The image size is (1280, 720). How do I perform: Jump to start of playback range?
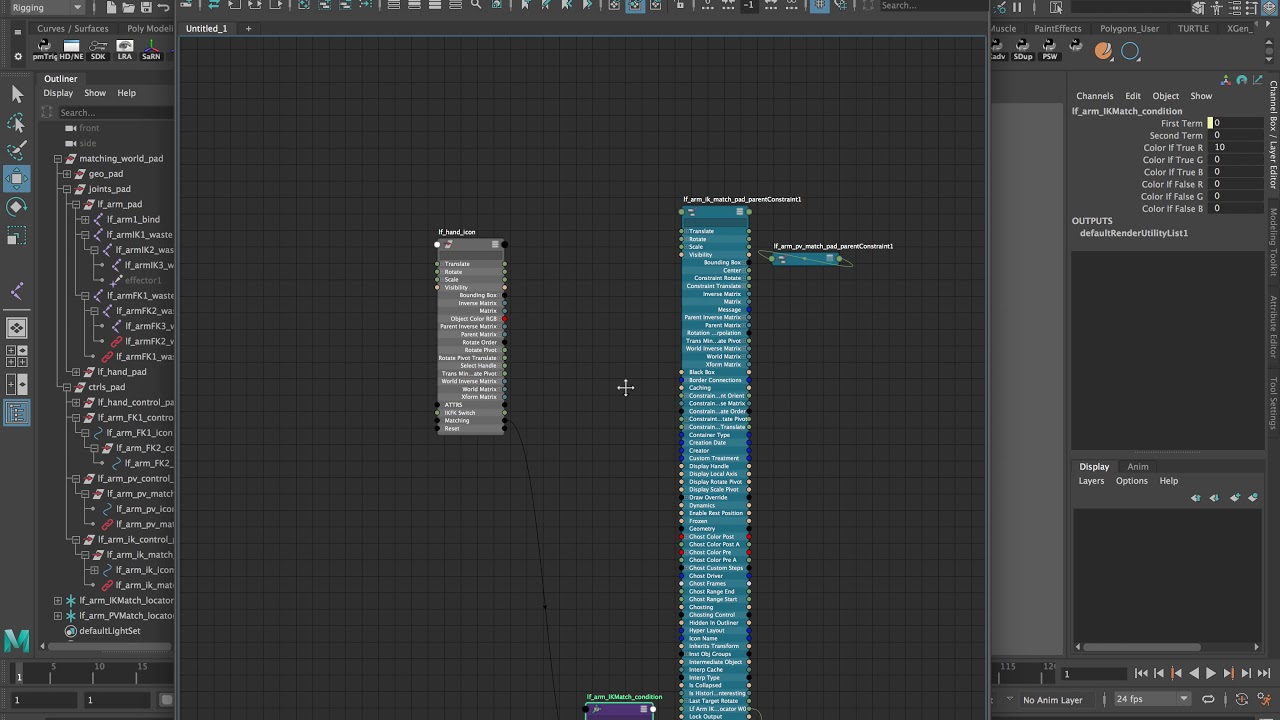coord(1141,674)
